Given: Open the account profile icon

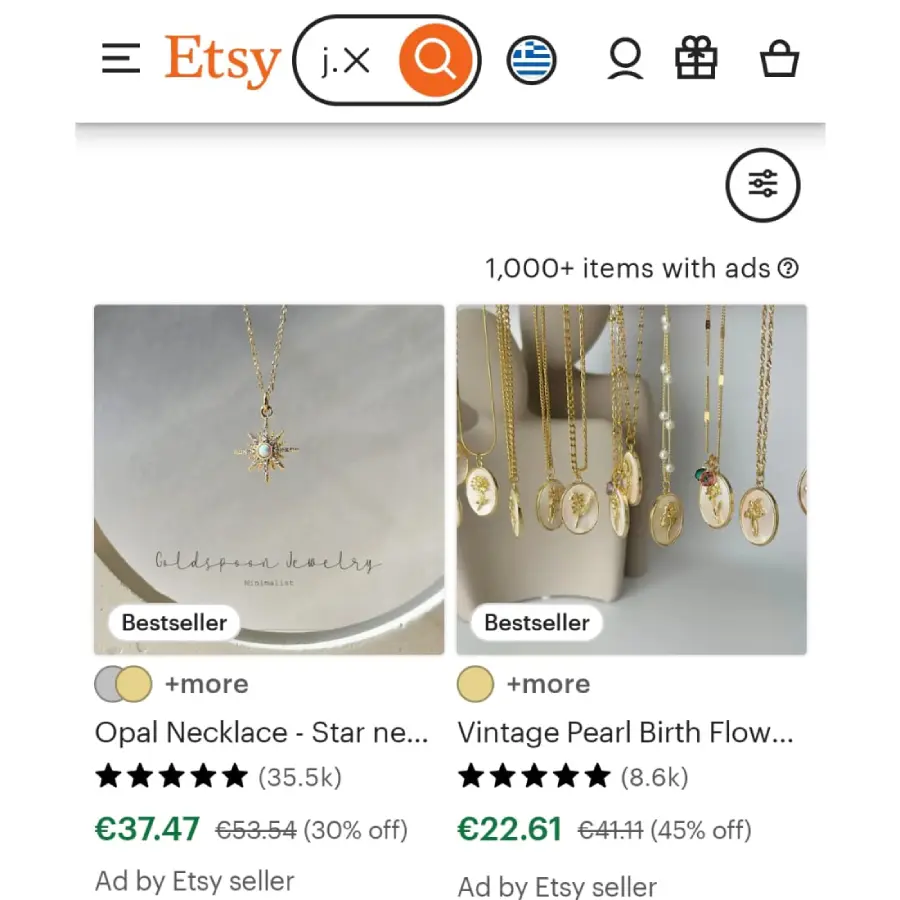Looking at the screenshot, I should click(x=625, y=60).
